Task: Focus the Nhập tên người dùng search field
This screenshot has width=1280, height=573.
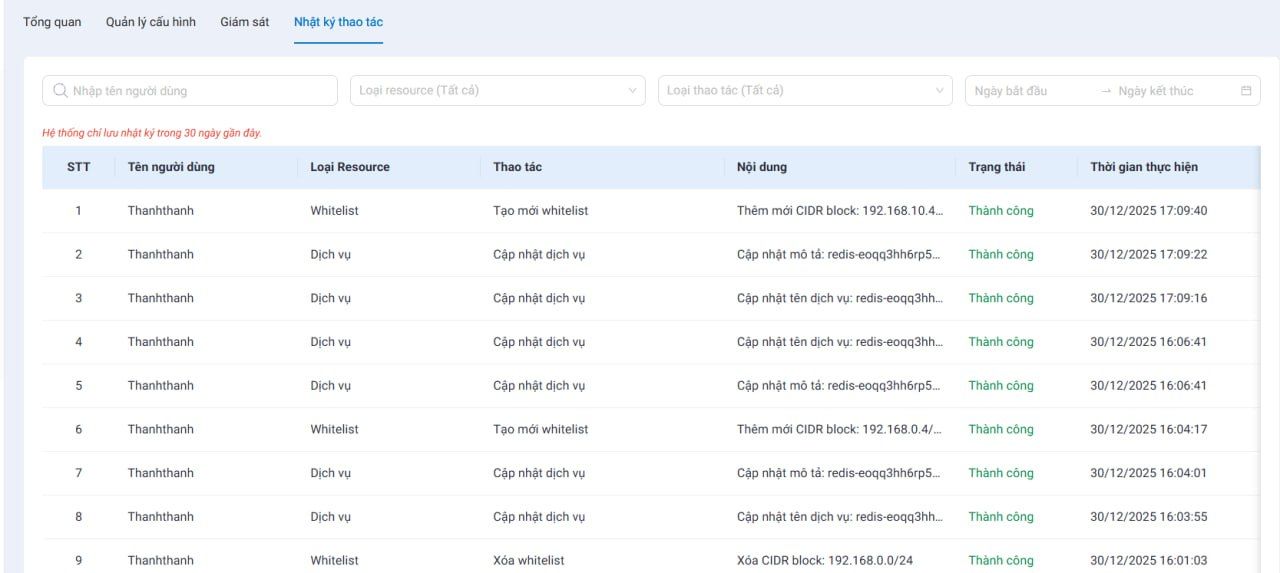Action: (200, 91)
